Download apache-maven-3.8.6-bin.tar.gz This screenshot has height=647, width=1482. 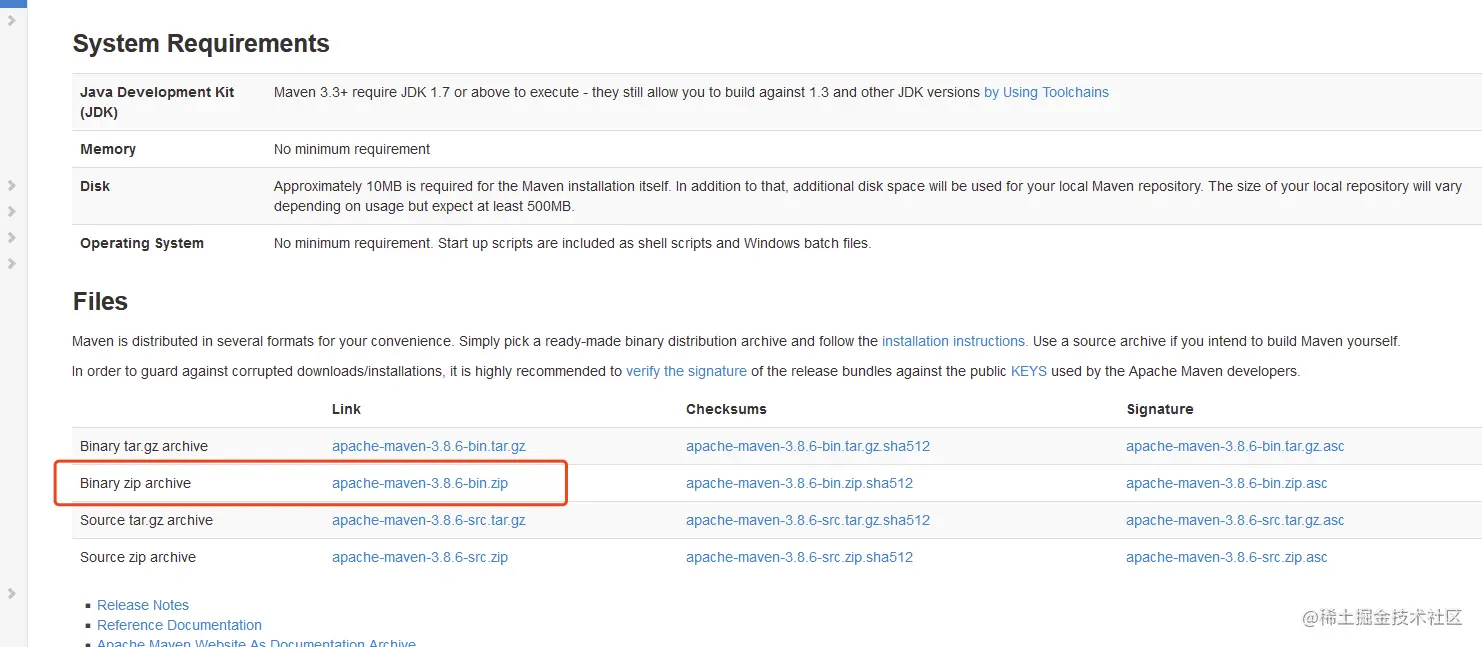429,446
